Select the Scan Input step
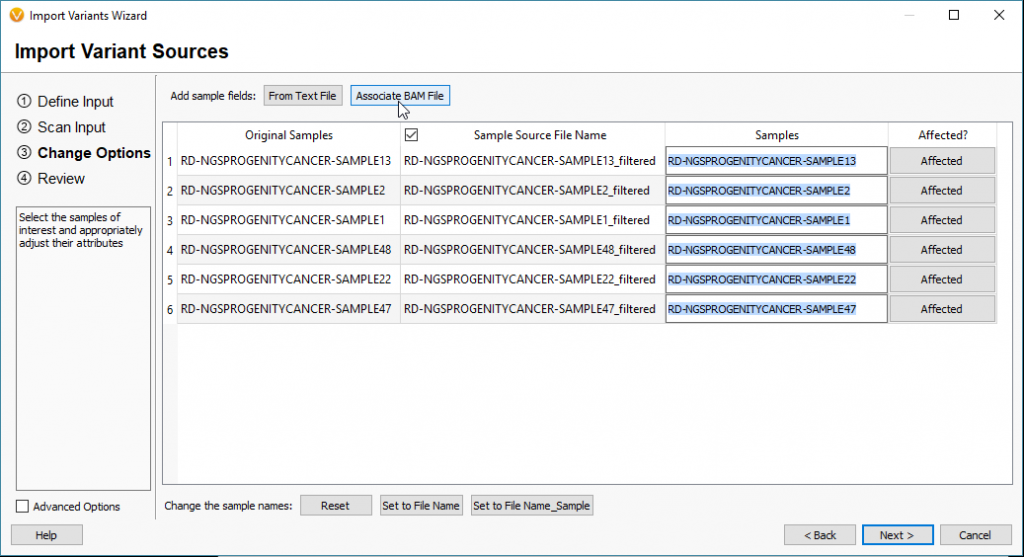The image size is (1024, 557). click(x=61, y=127)
